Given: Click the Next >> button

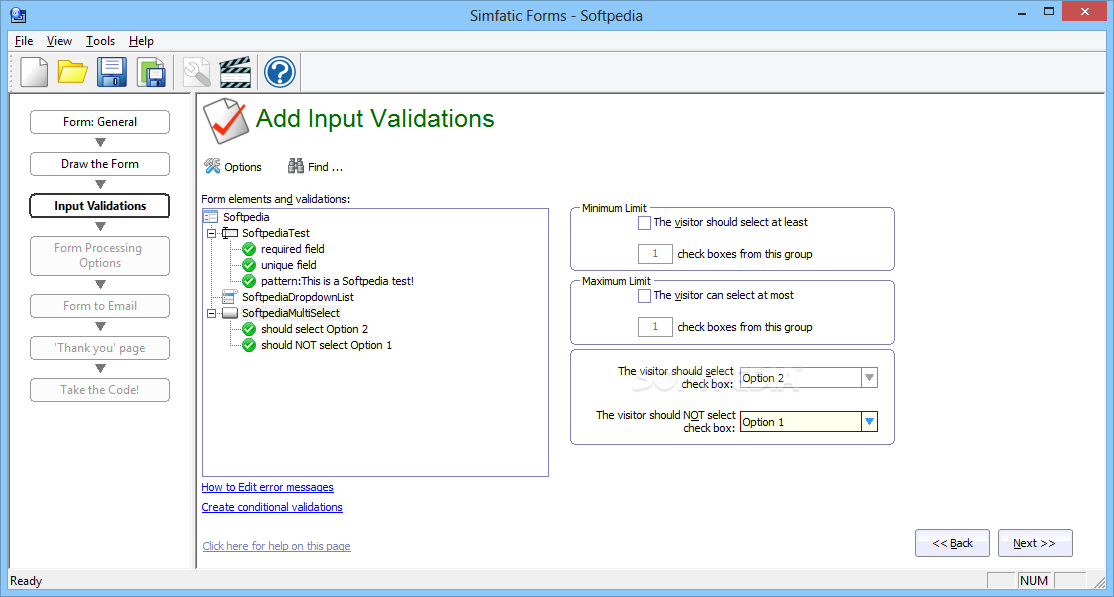Looking at the screenshot, I should [x=1034, y=543].
